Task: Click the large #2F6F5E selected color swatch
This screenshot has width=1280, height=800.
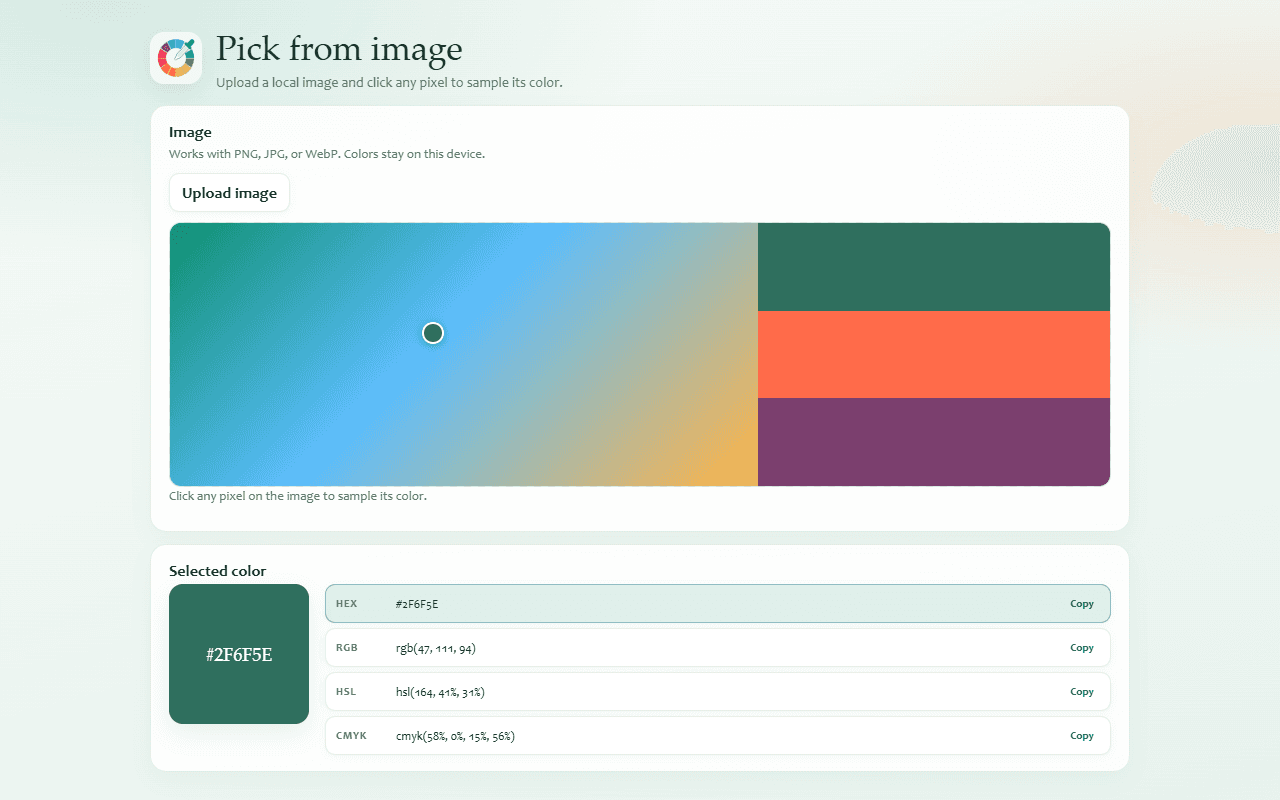Action: click(239, 654)
